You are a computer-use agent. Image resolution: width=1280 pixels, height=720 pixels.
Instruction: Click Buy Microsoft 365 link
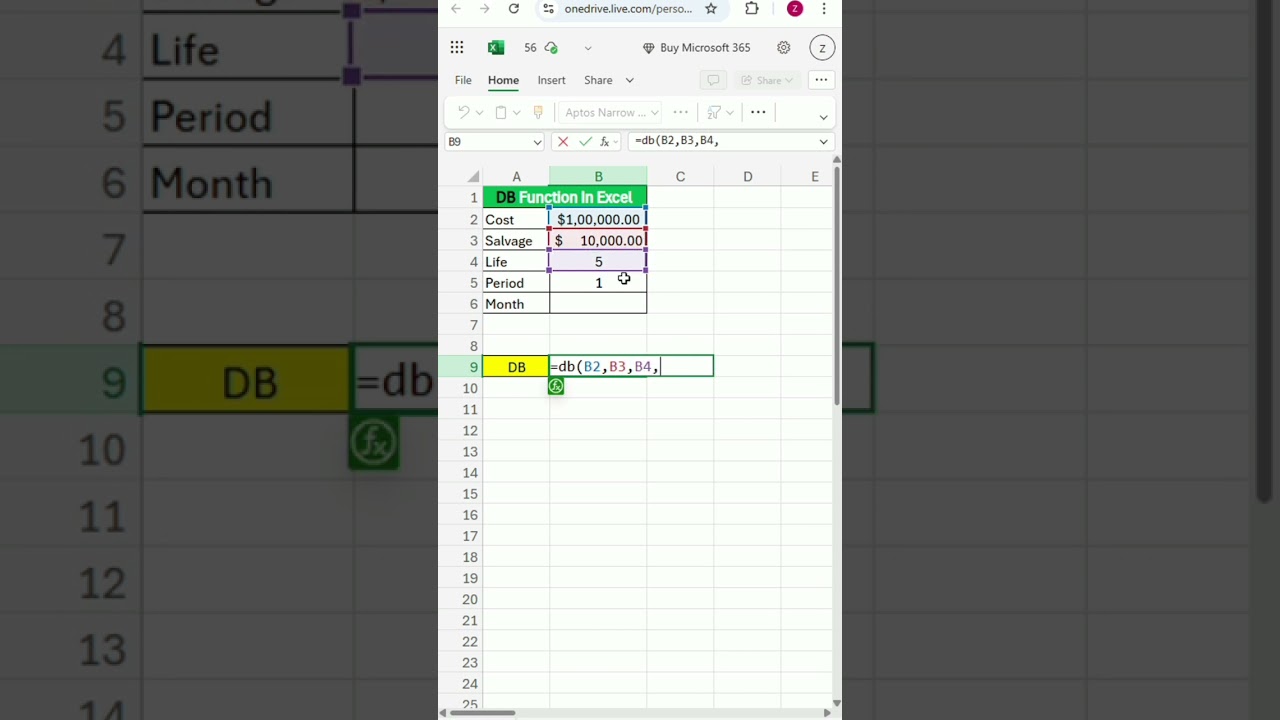pos(696,48)
